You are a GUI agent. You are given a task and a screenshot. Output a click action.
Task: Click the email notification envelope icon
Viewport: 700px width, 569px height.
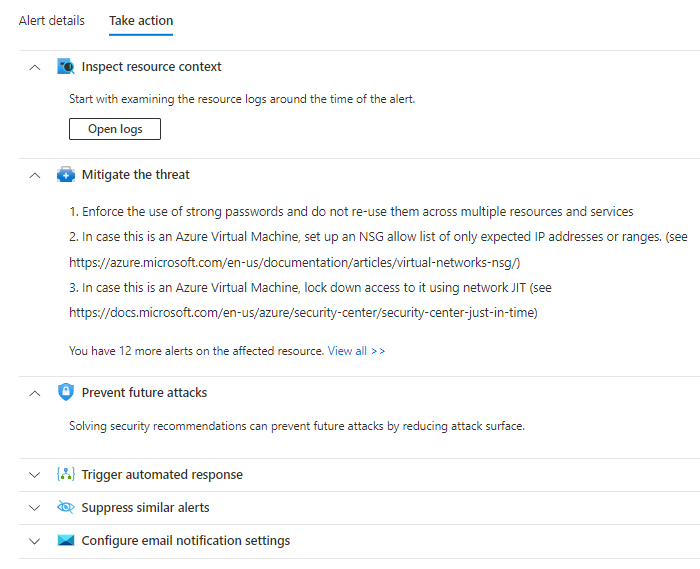coord(66,541)
